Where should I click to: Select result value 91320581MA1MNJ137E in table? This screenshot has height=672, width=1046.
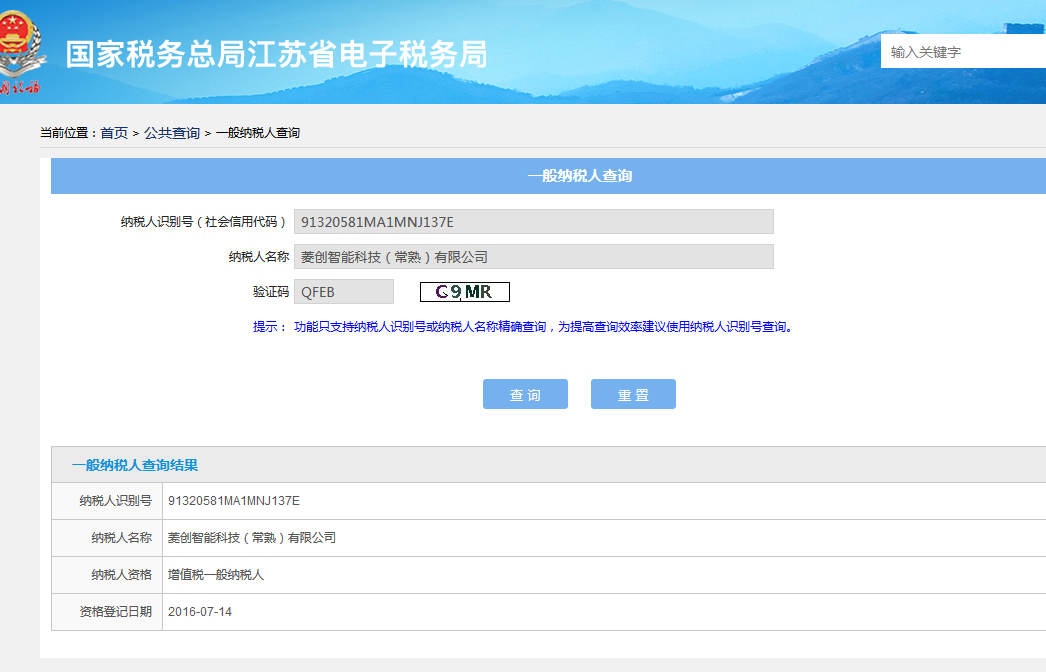pyautogui.click(x=233, y=500)
